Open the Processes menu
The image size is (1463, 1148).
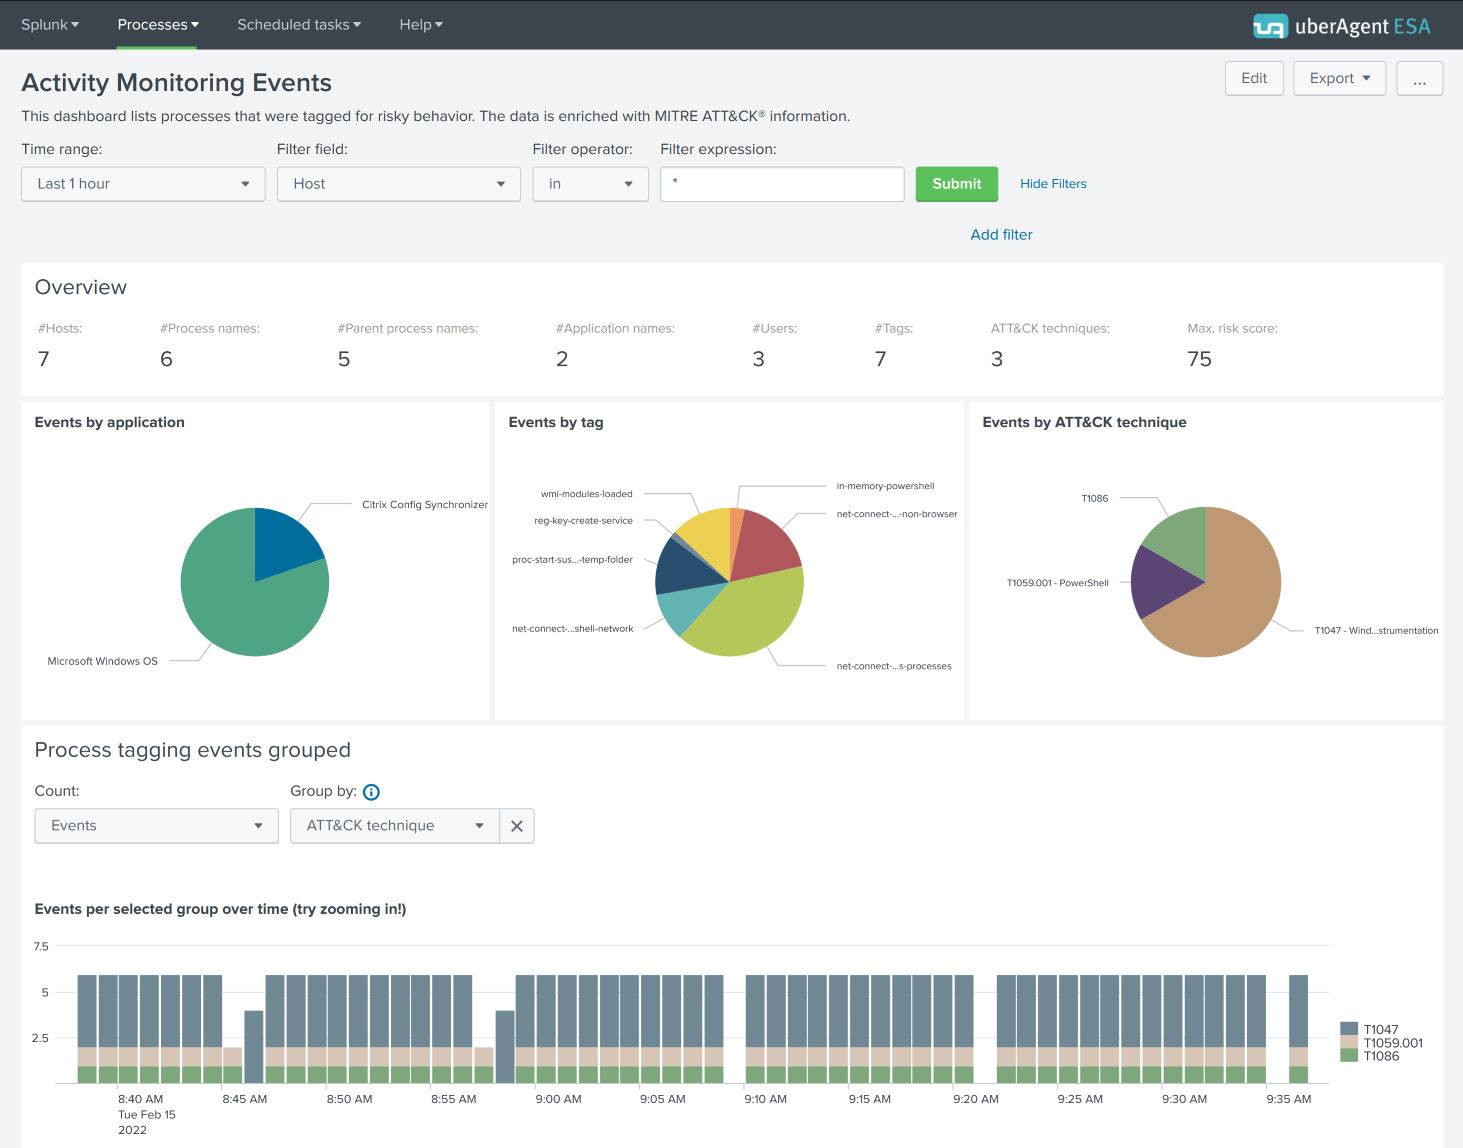158,24
